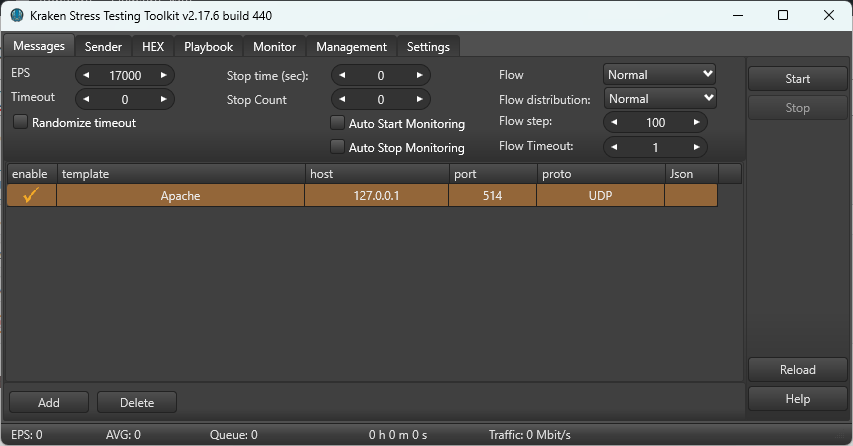Screen dimensions: 853x446
Task: Decrease Stop Count with left arrow
Action: [342, 99]
